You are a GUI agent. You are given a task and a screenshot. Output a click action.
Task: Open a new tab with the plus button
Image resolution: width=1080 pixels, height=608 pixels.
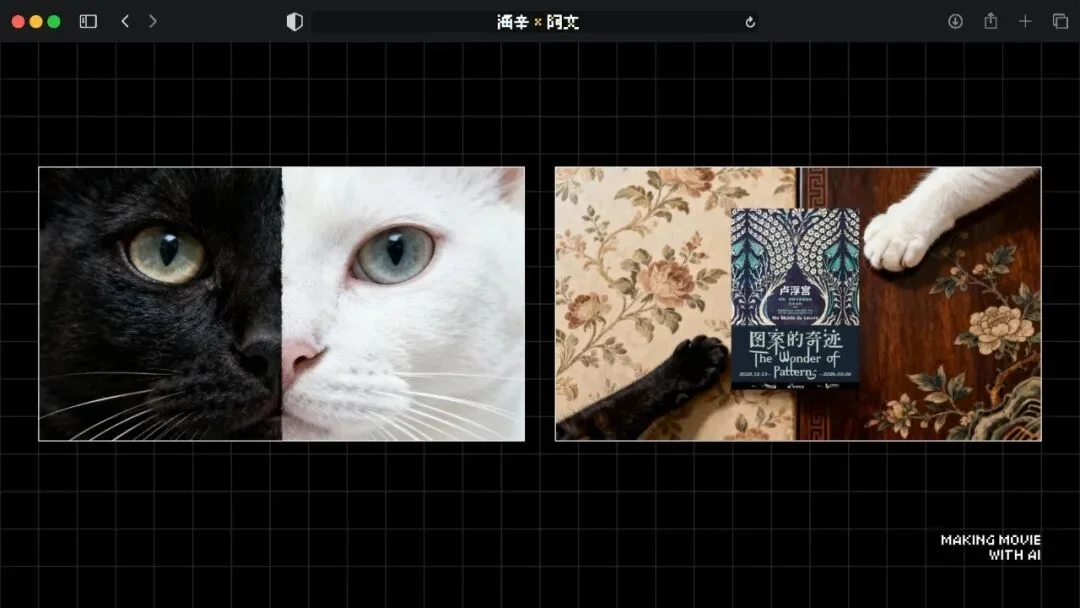point(1026,20)
